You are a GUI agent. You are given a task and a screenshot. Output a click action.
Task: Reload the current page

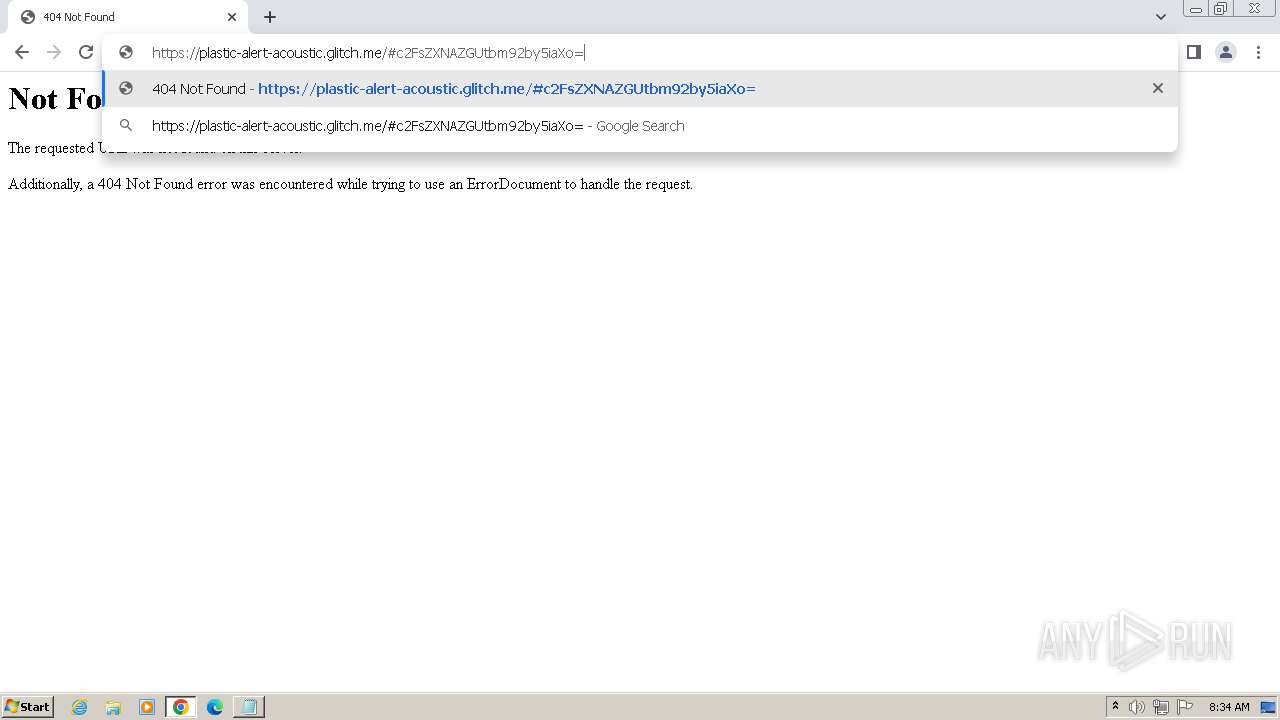86,52
